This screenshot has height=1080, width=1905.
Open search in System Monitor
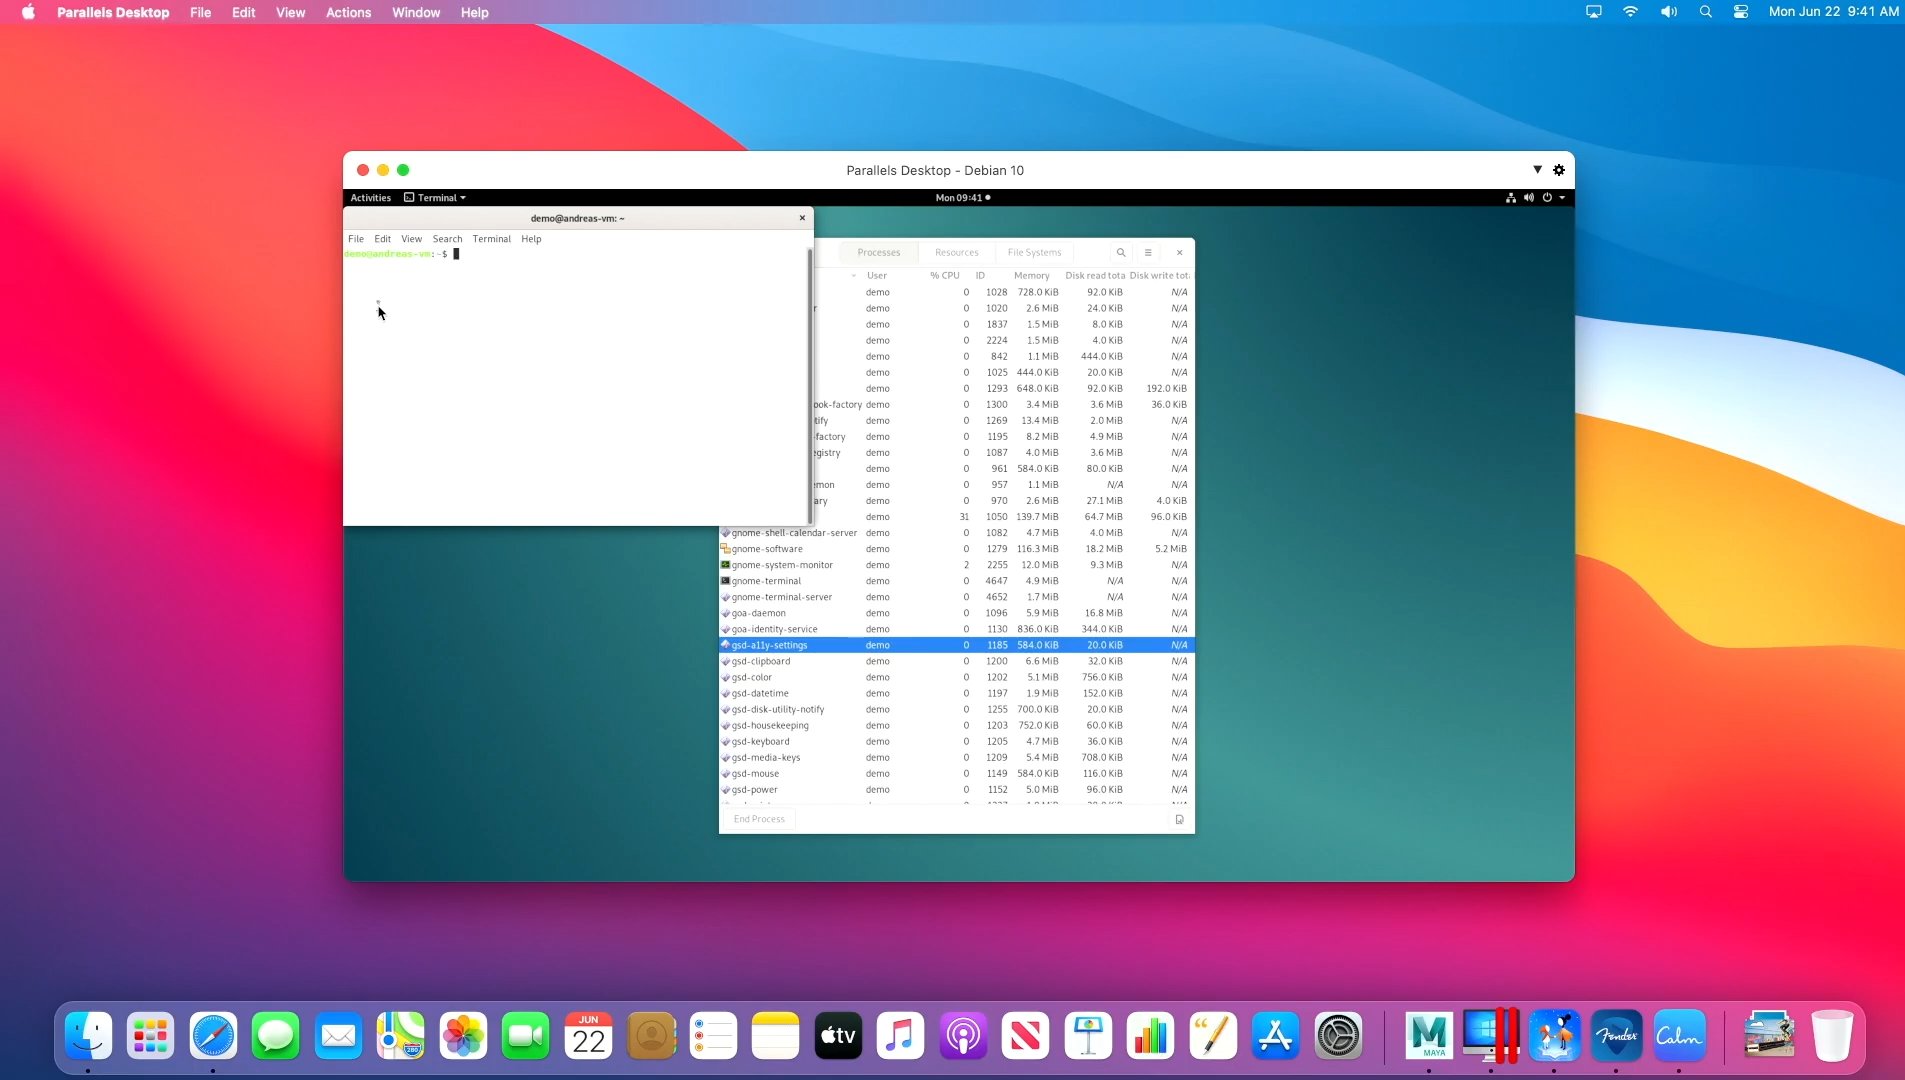(x=1121, y=253)
